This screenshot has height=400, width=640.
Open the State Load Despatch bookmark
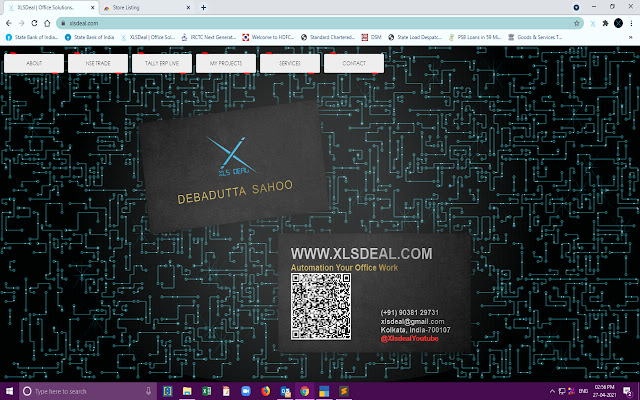click(x=415, y=37)
